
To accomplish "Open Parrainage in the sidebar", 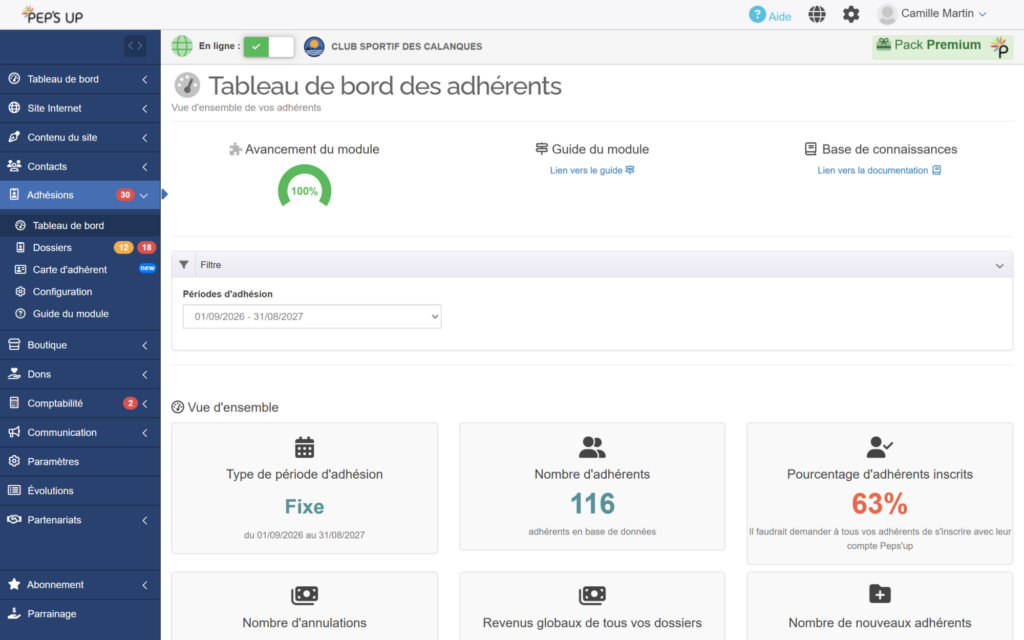I will click(80, 614).
